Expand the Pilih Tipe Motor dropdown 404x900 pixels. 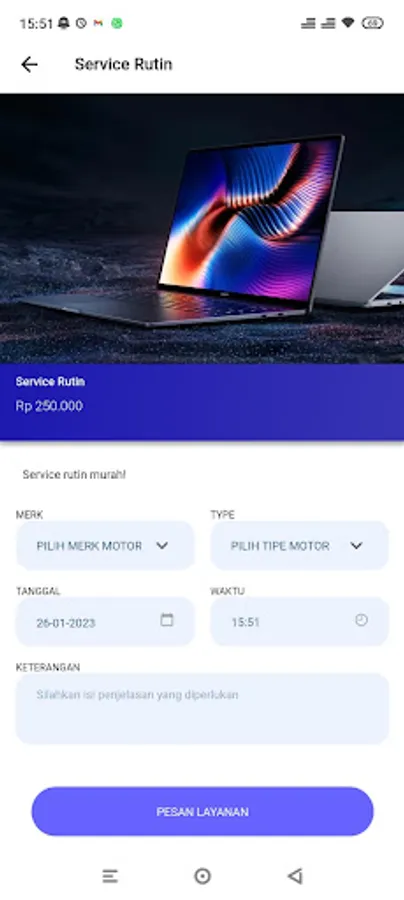click(300, 545)
